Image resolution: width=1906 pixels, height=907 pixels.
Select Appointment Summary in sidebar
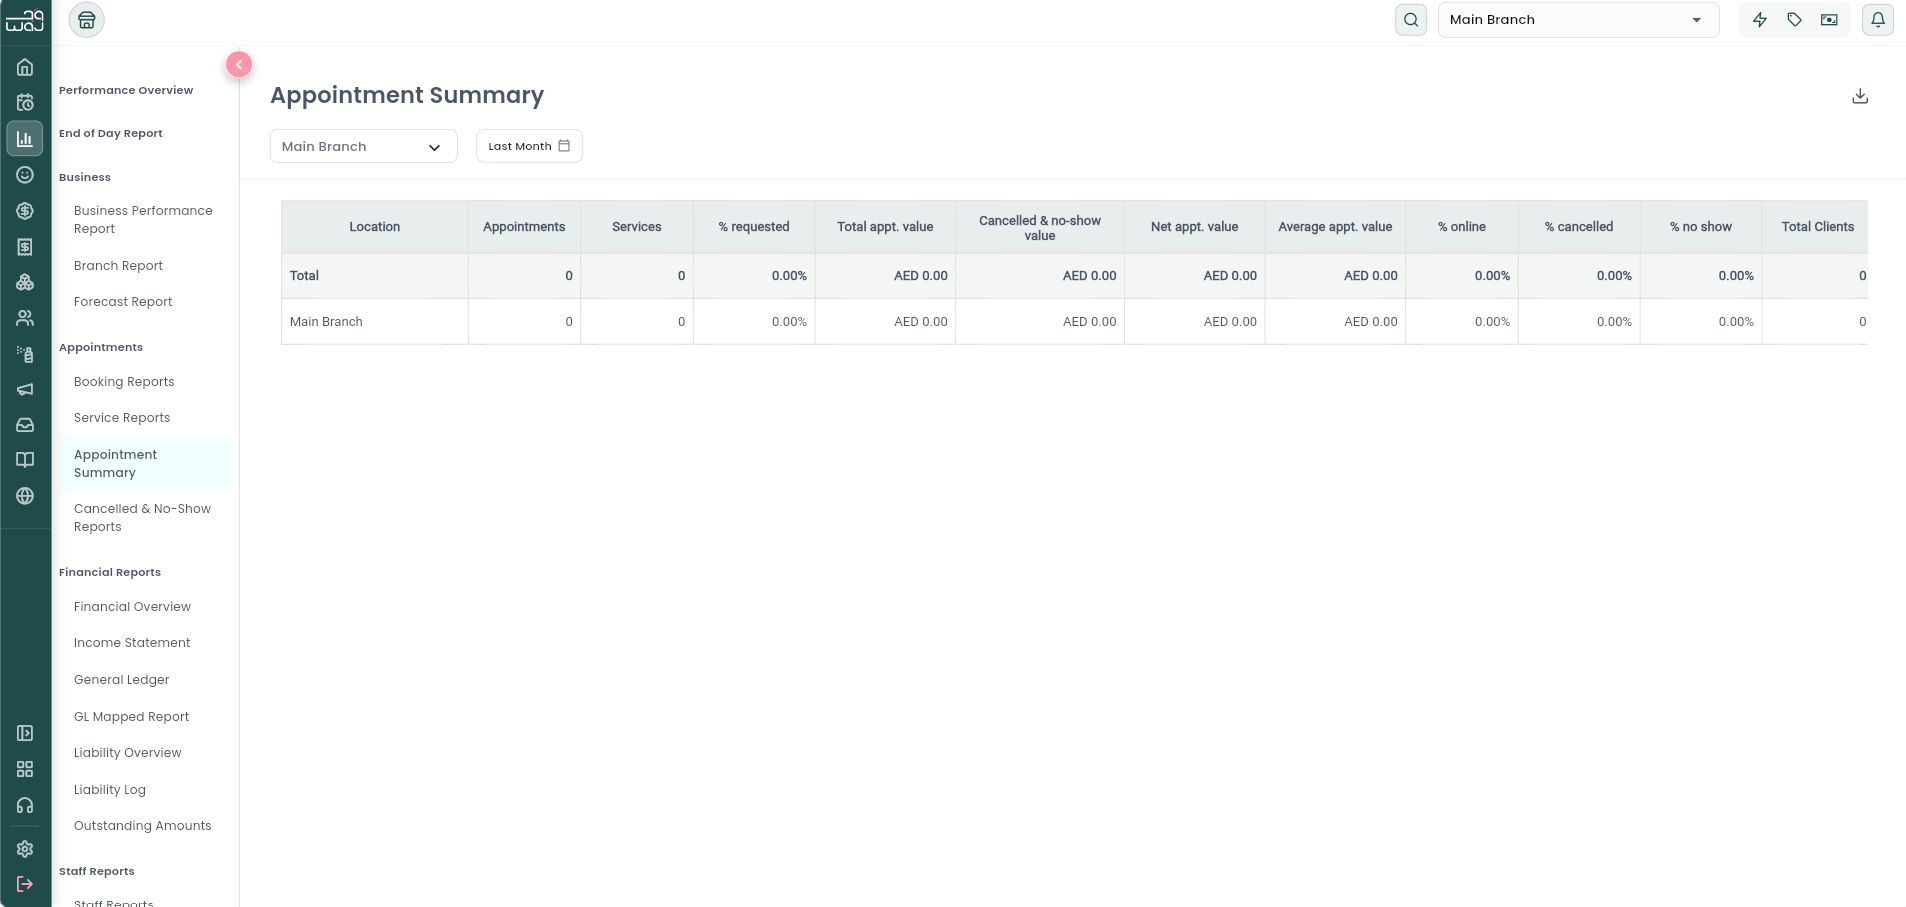(144, 464)
